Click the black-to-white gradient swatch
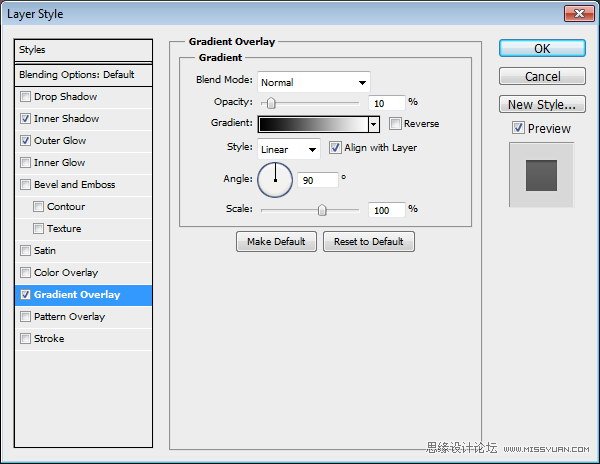 coord(313,124)
